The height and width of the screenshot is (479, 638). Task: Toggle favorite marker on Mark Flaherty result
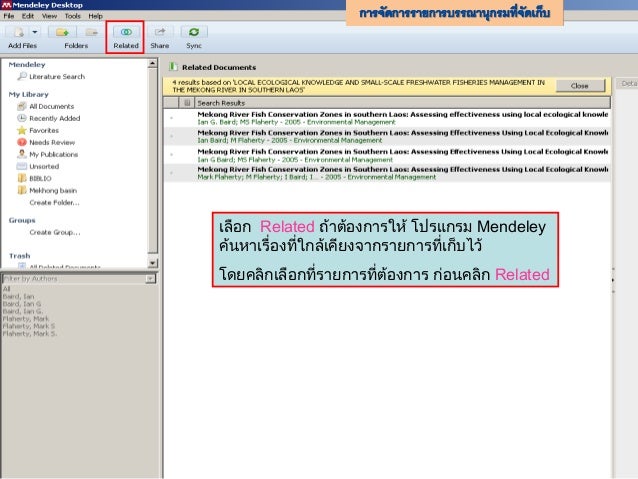point(171,173)
